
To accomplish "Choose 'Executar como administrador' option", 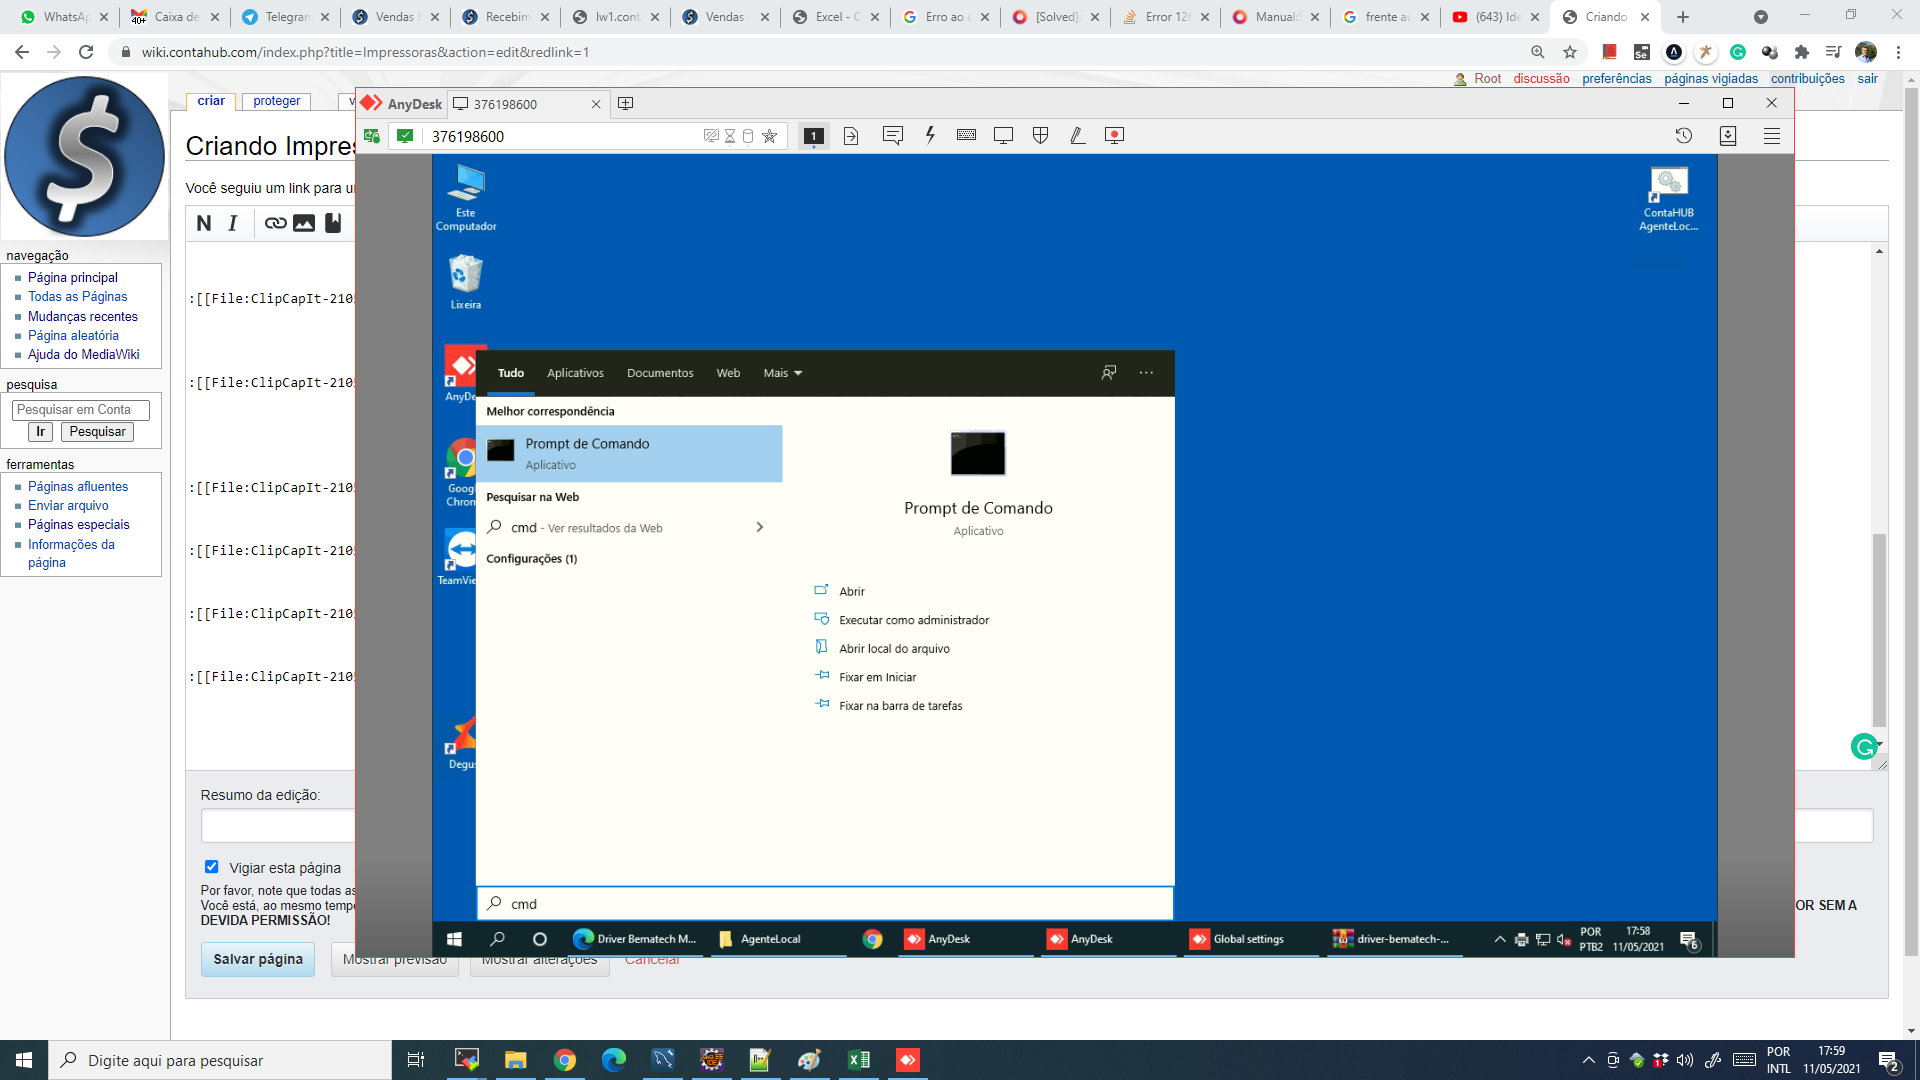I will (914, 620).
